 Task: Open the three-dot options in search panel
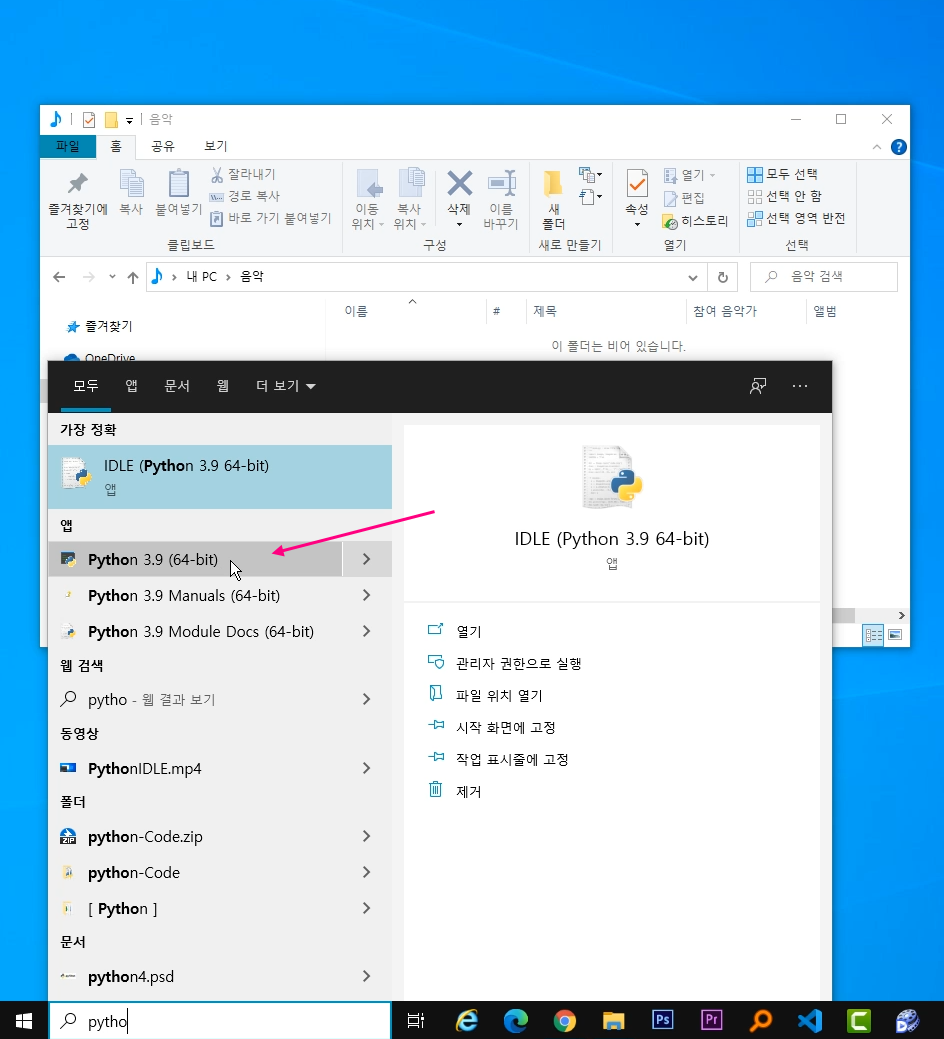pos(800,386)
